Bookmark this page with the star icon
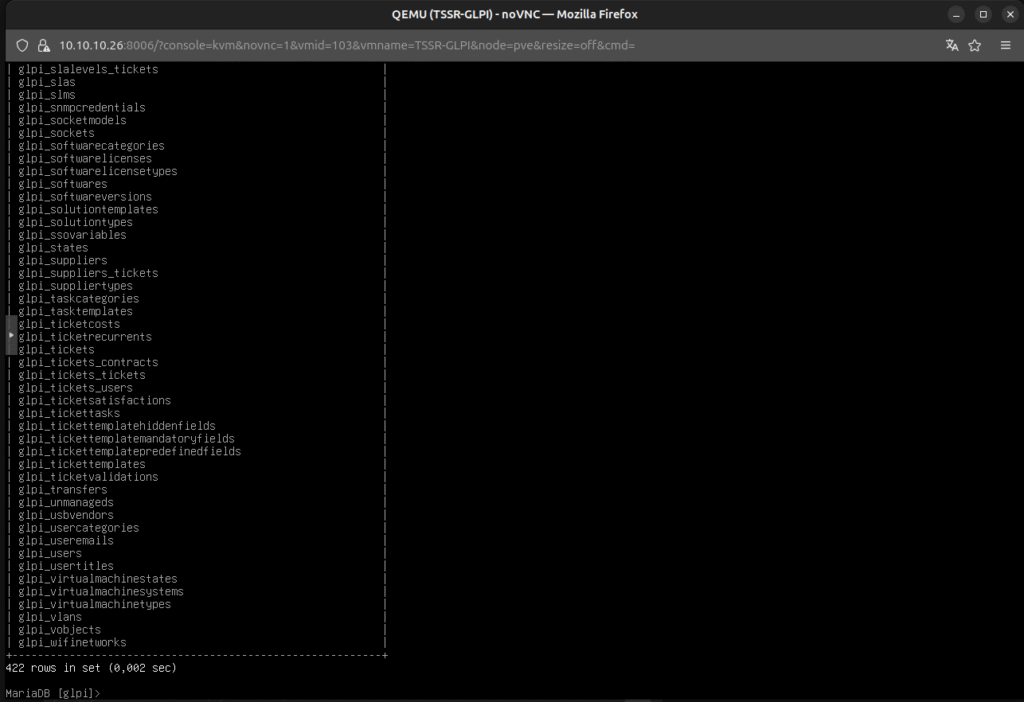 (975, 46)
